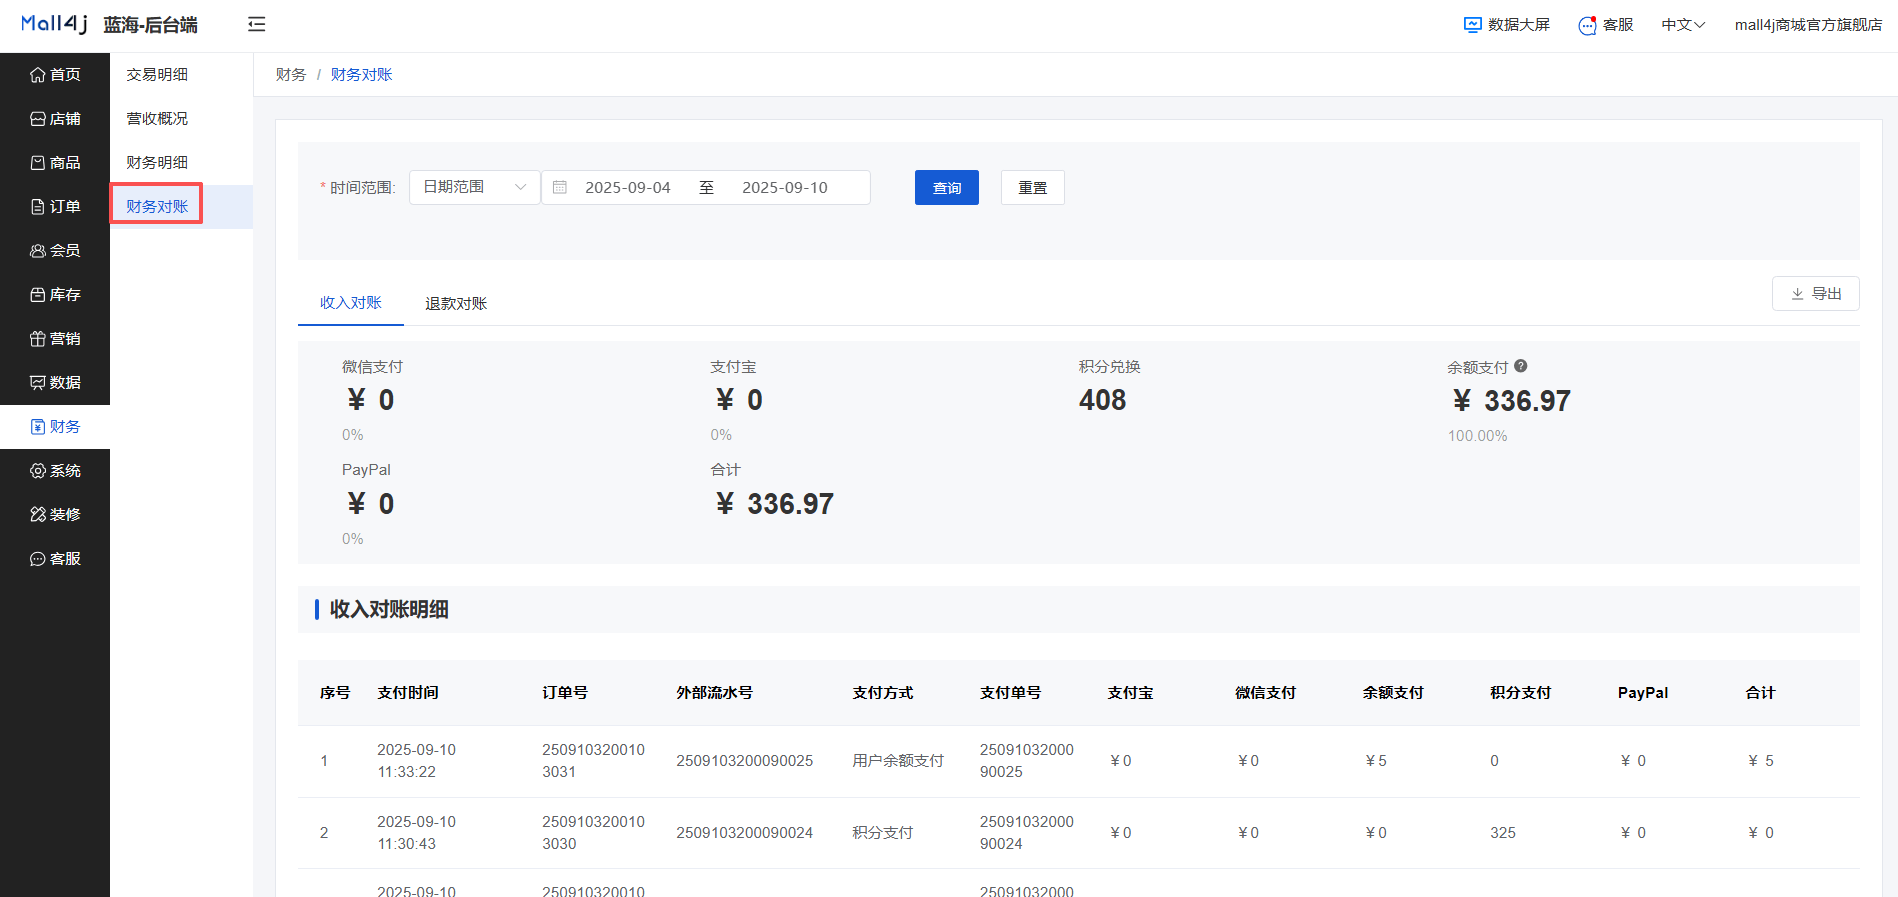Open the 营销 marketing sidebar item
The height and width of the screenshot is (897, 1898).
click(x=55, y=339)
